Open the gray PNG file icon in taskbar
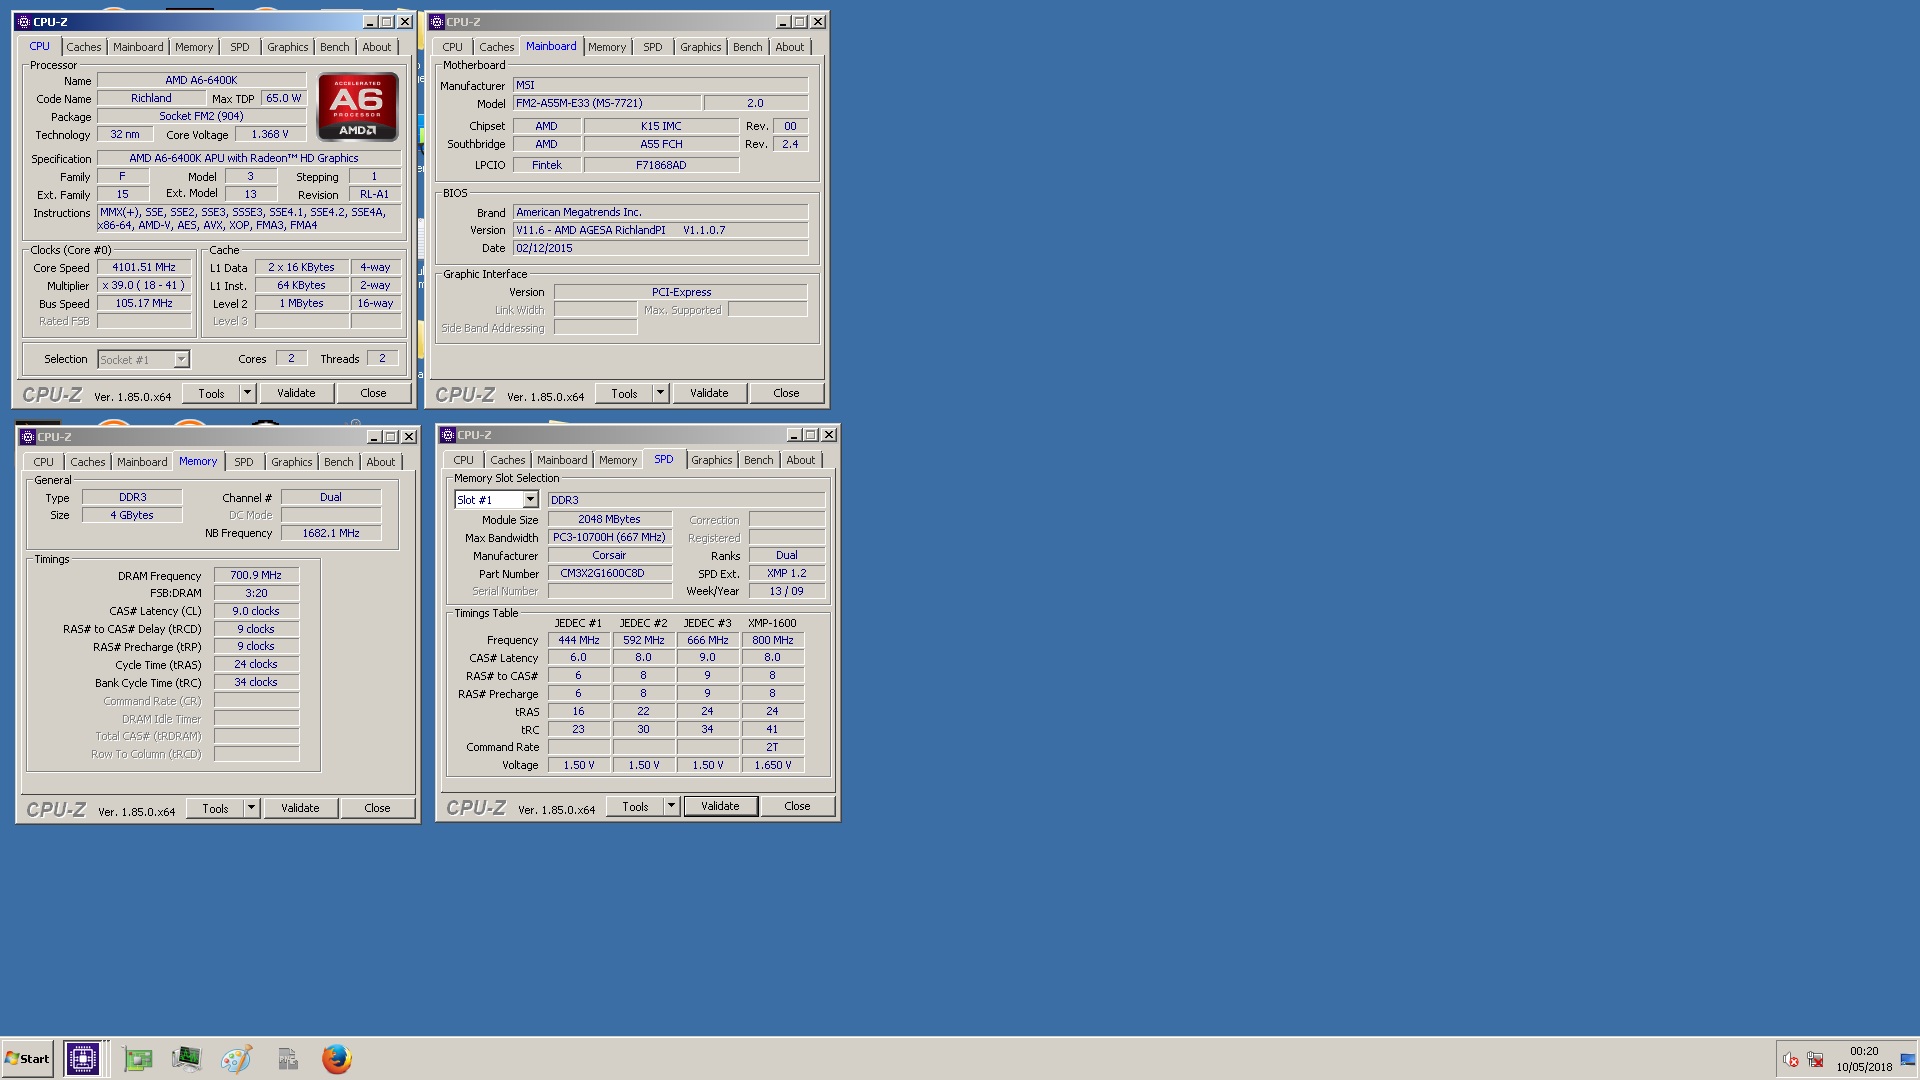This screenshot has height=1080, width=1920. 288,1059
